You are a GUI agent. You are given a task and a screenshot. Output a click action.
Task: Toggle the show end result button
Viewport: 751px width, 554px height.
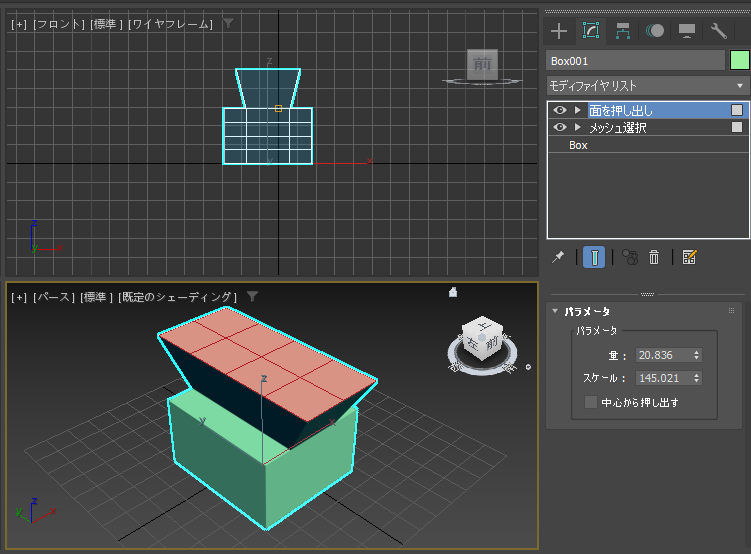[x=594, y=257]
